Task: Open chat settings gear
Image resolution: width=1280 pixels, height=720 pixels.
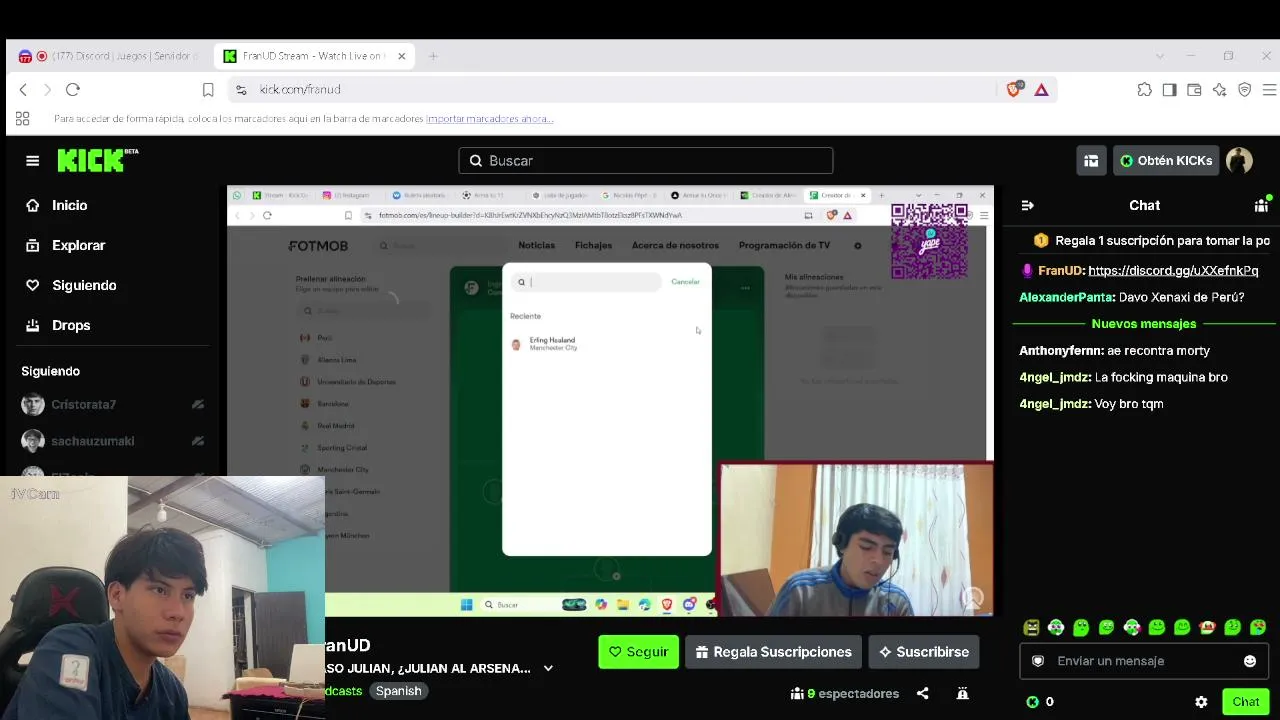Action: pos(1201,702)
